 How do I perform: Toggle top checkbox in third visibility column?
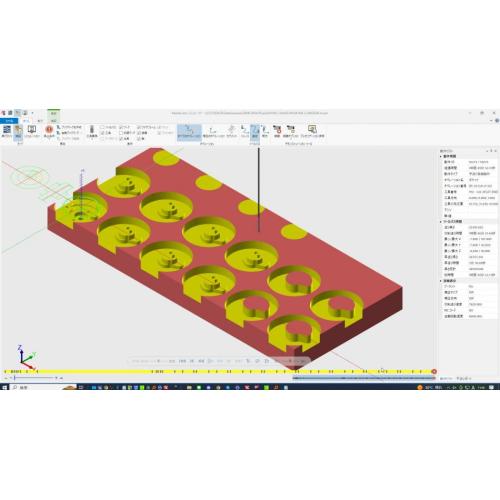pos(139,127)
